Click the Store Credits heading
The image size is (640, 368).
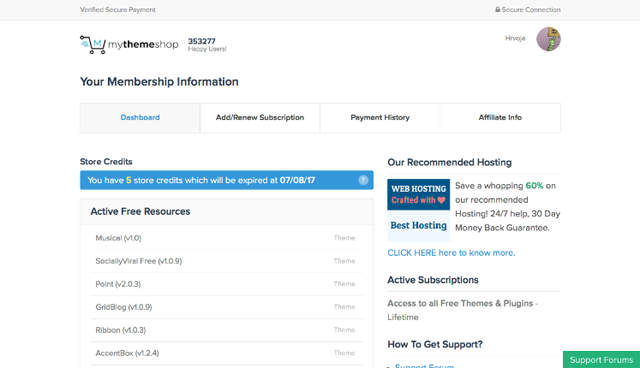(106, 162)
